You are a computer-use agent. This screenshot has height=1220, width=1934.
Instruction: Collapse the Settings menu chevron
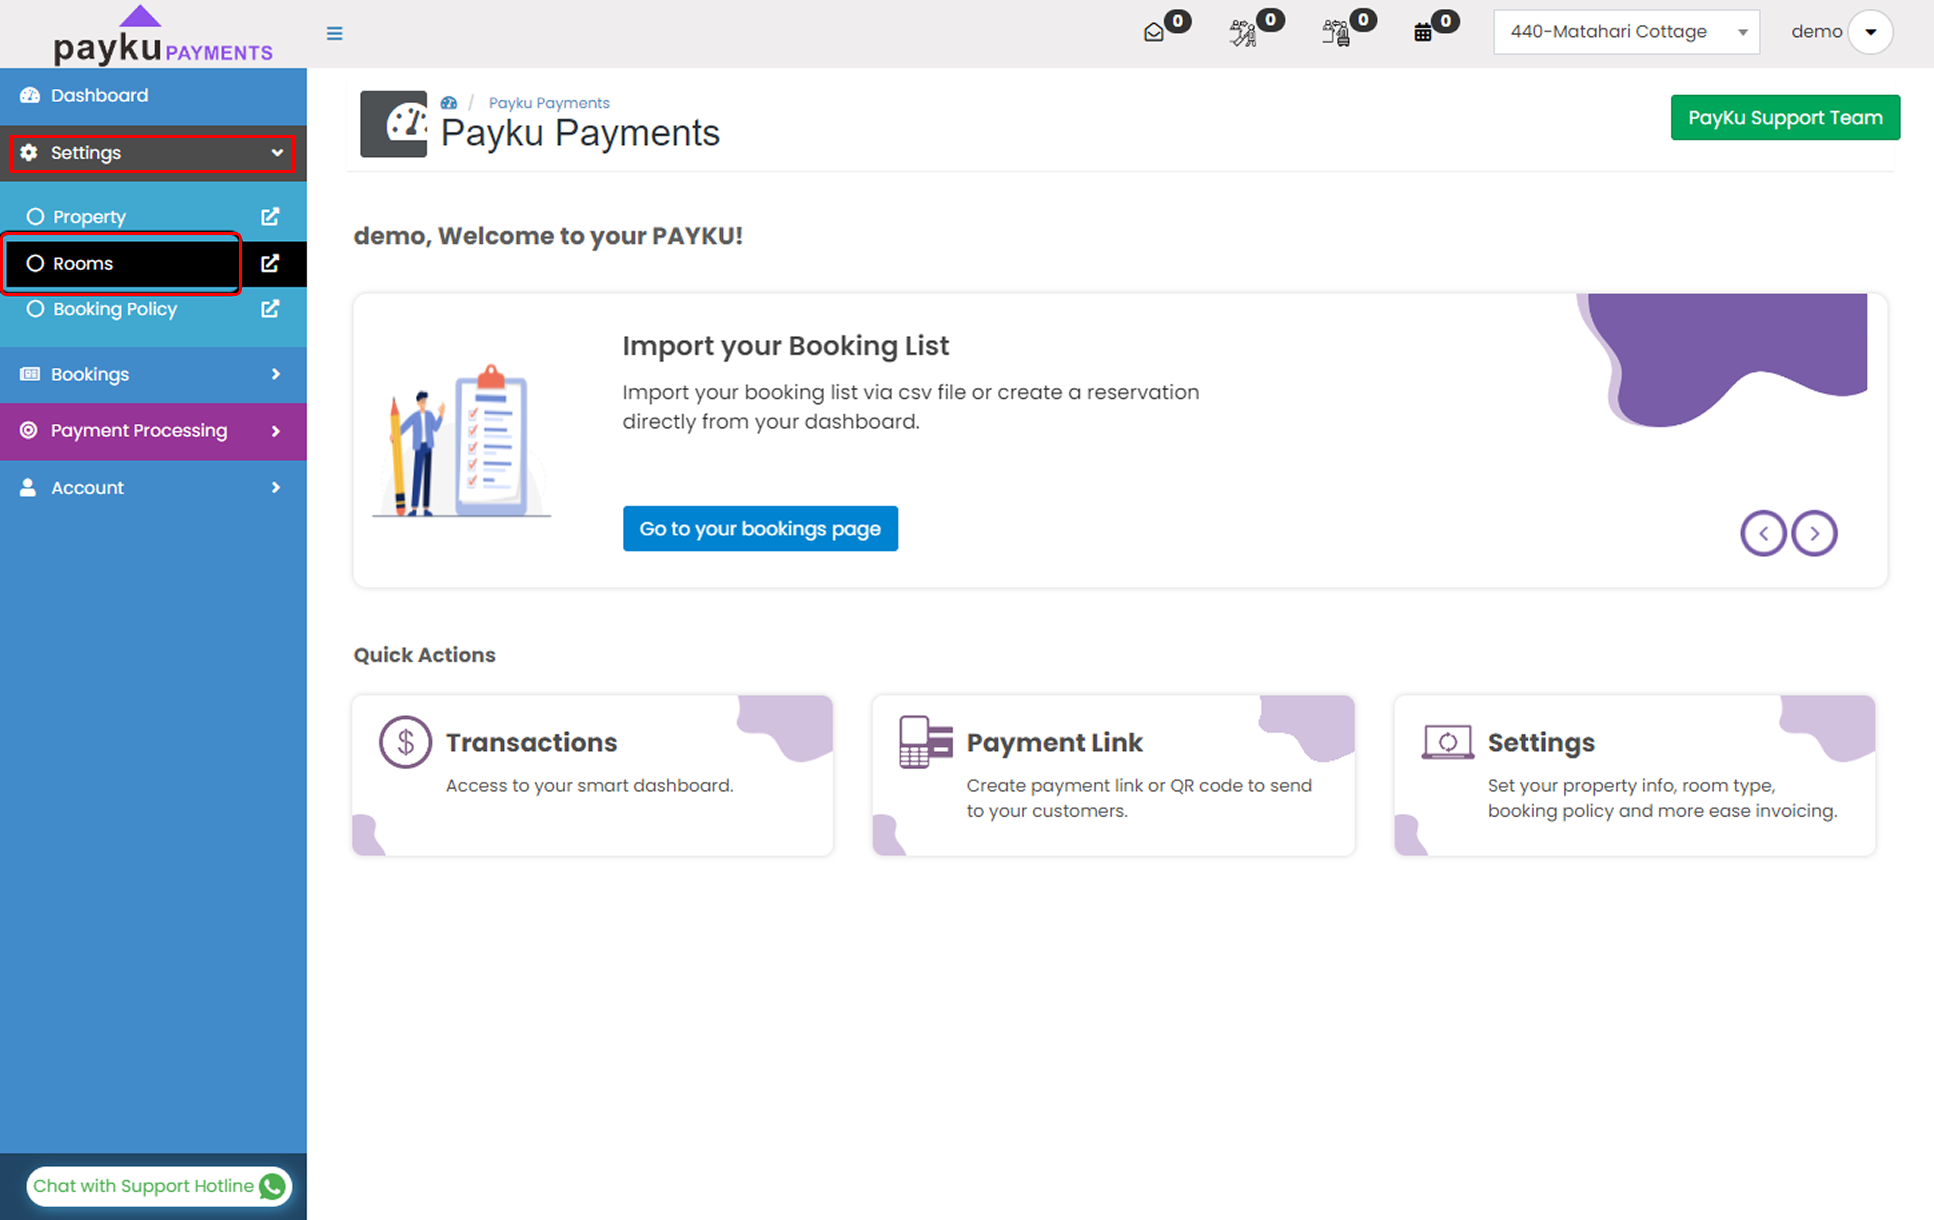(x=277, y=153)
